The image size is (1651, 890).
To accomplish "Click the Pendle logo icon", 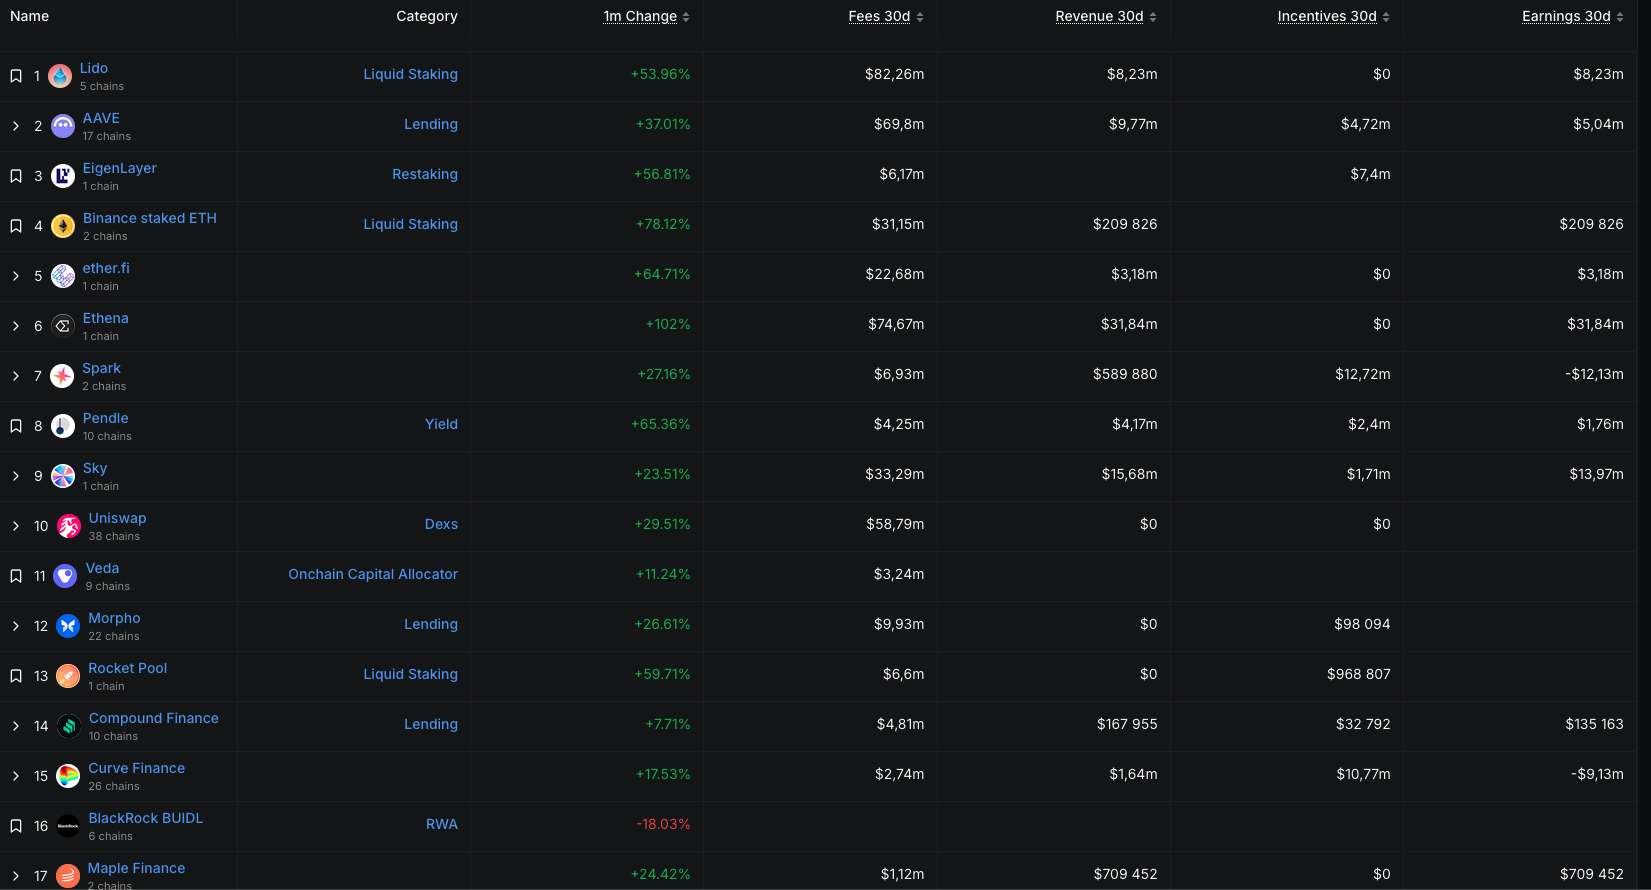I will tap(63, 426).
